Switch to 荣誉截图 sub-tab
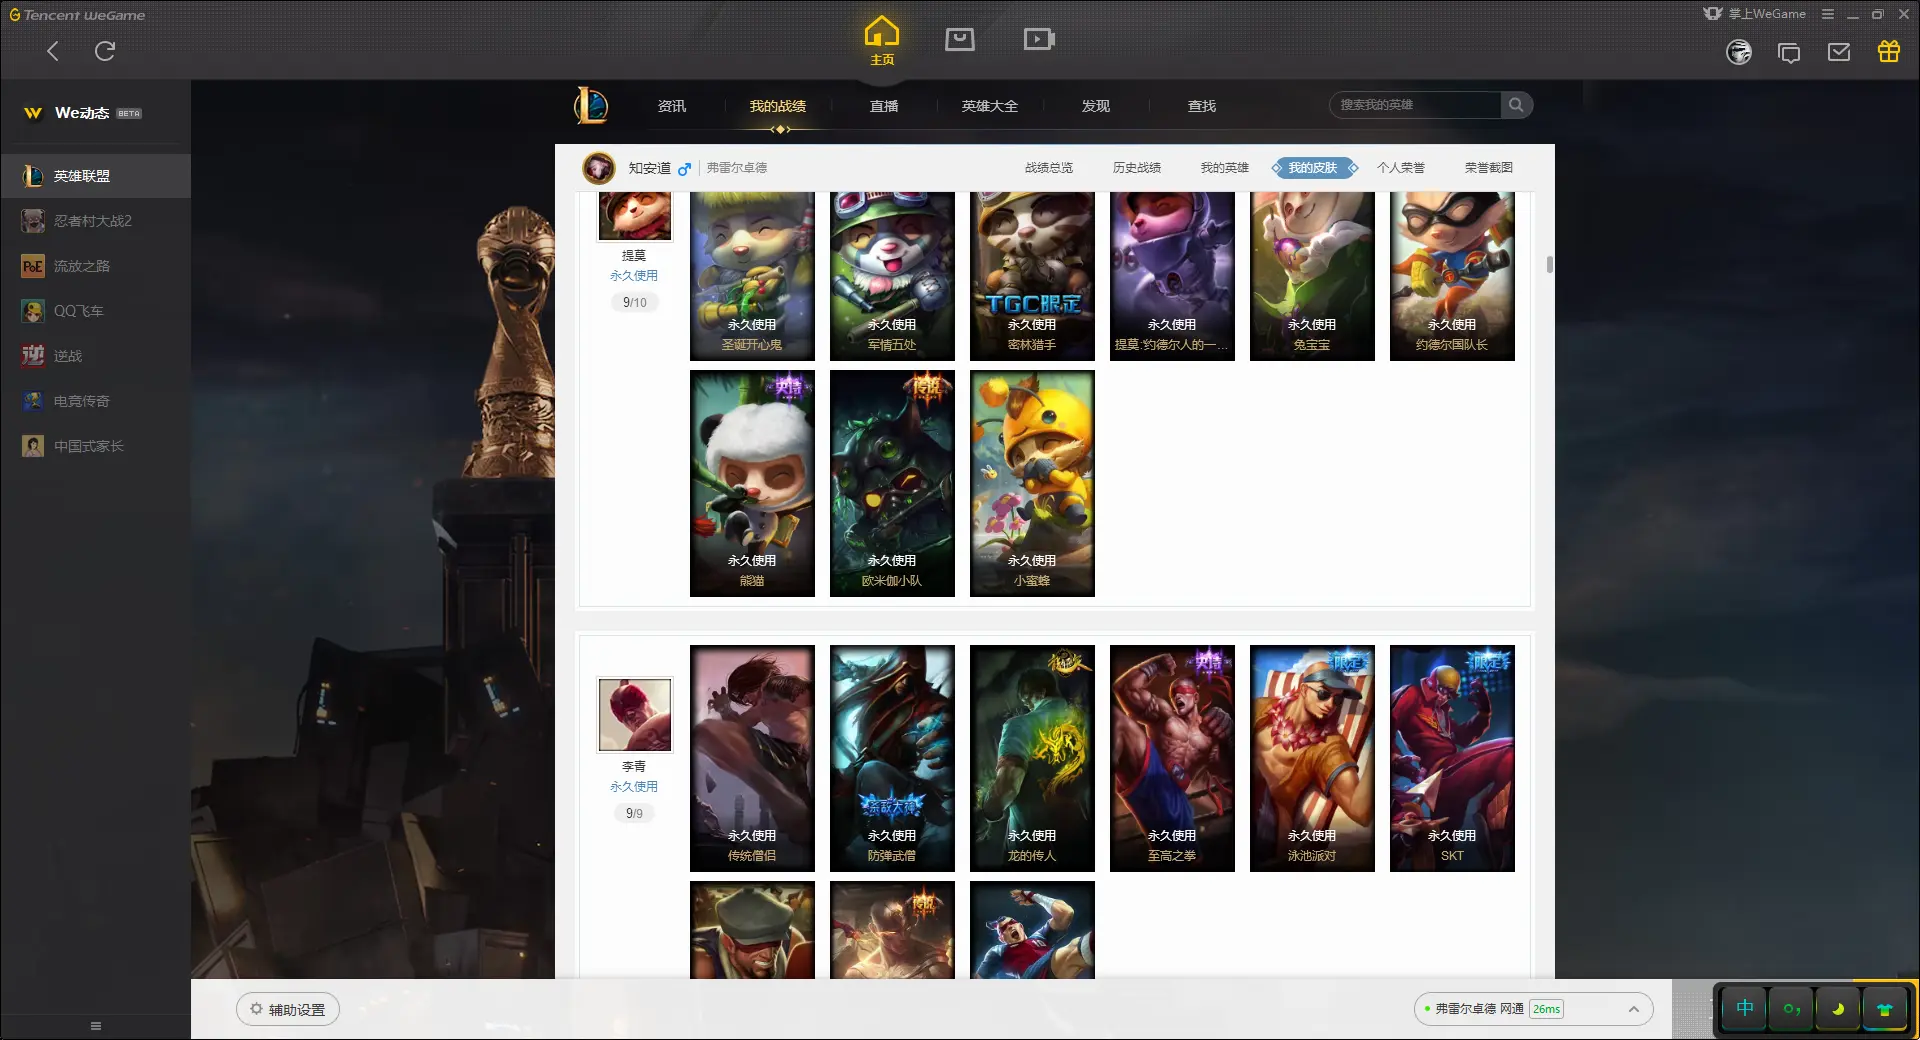 pyautogui.click(x=1489, y=168)
